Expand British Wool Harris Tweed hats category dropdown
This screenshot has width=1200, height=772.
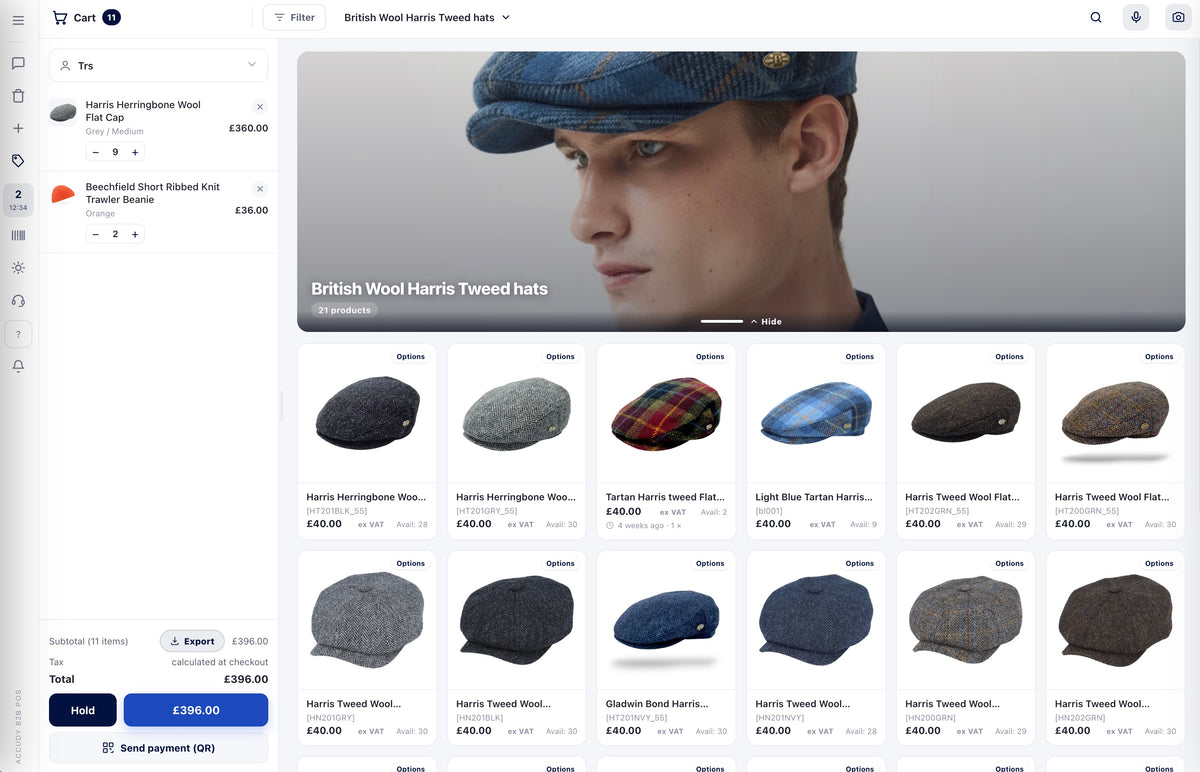tap(427, 17)
